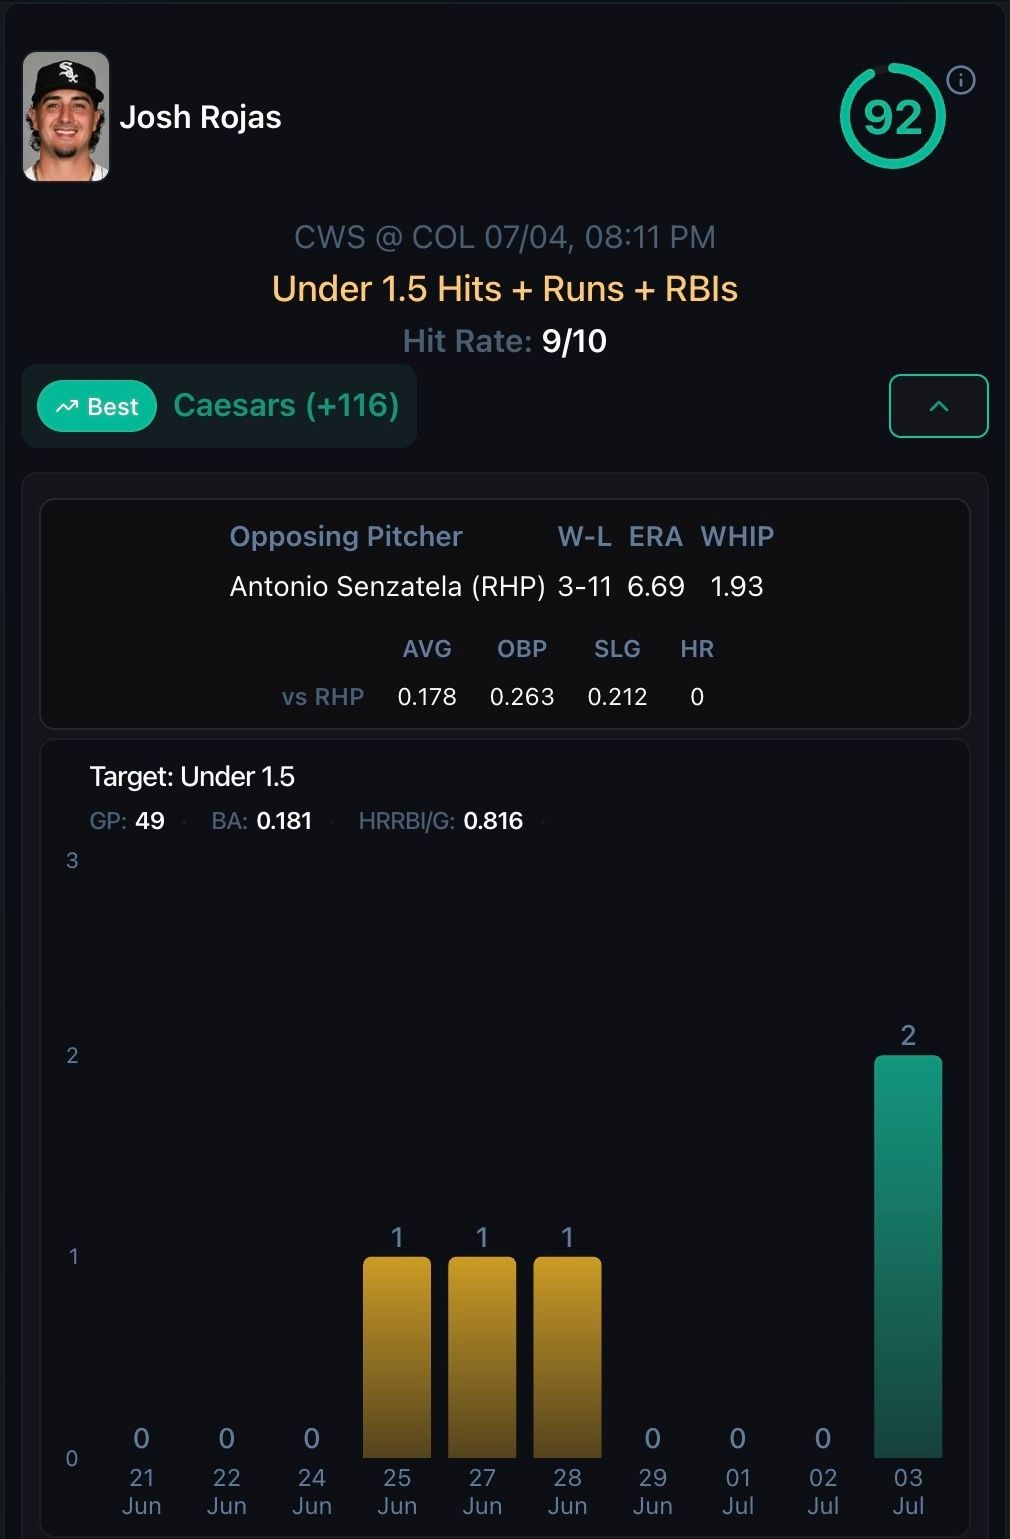Image resolution: width=1010 pixels, height=1539 pixels.
Task: Tap the trending arrow Best badge icon
Action: tap(67, 406)
